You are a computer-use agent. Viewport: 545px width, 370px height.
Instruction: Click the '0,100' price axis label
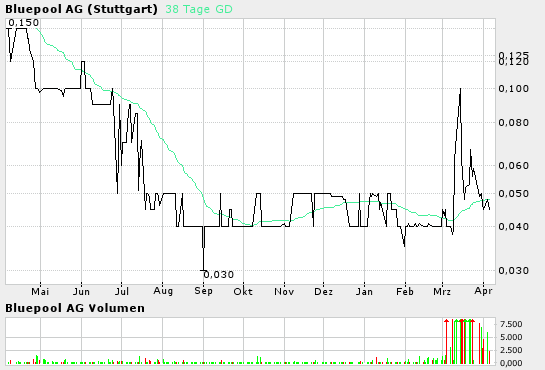(513, 89)
